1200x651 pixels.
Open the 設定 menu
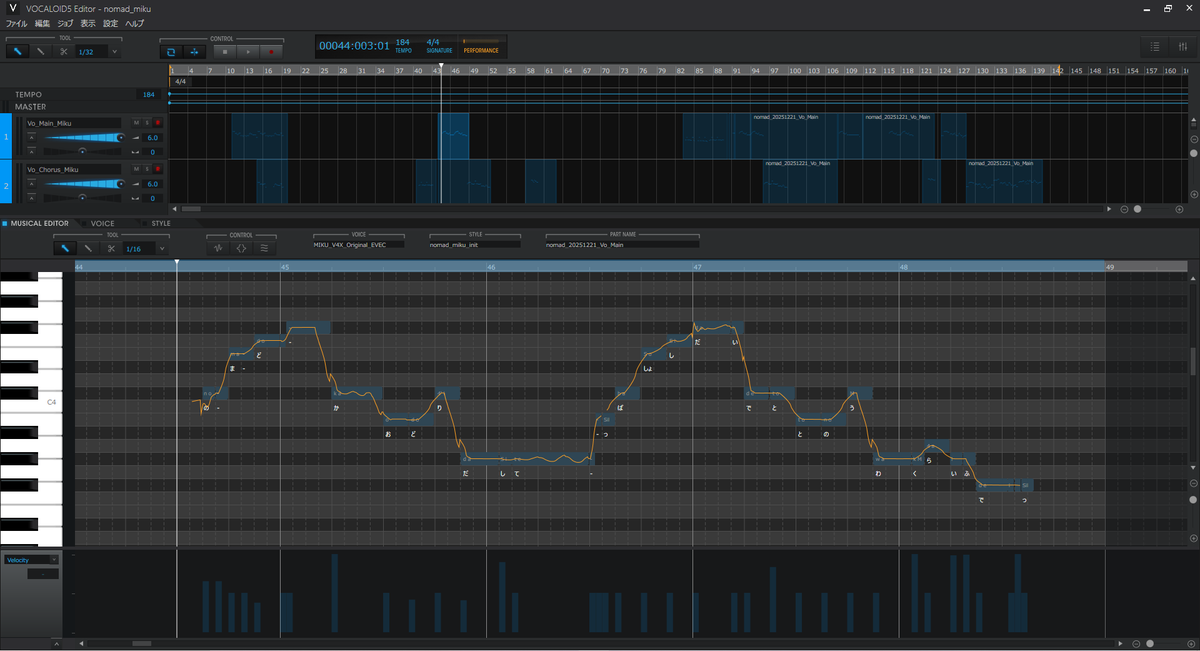click(x=110, y=23)
